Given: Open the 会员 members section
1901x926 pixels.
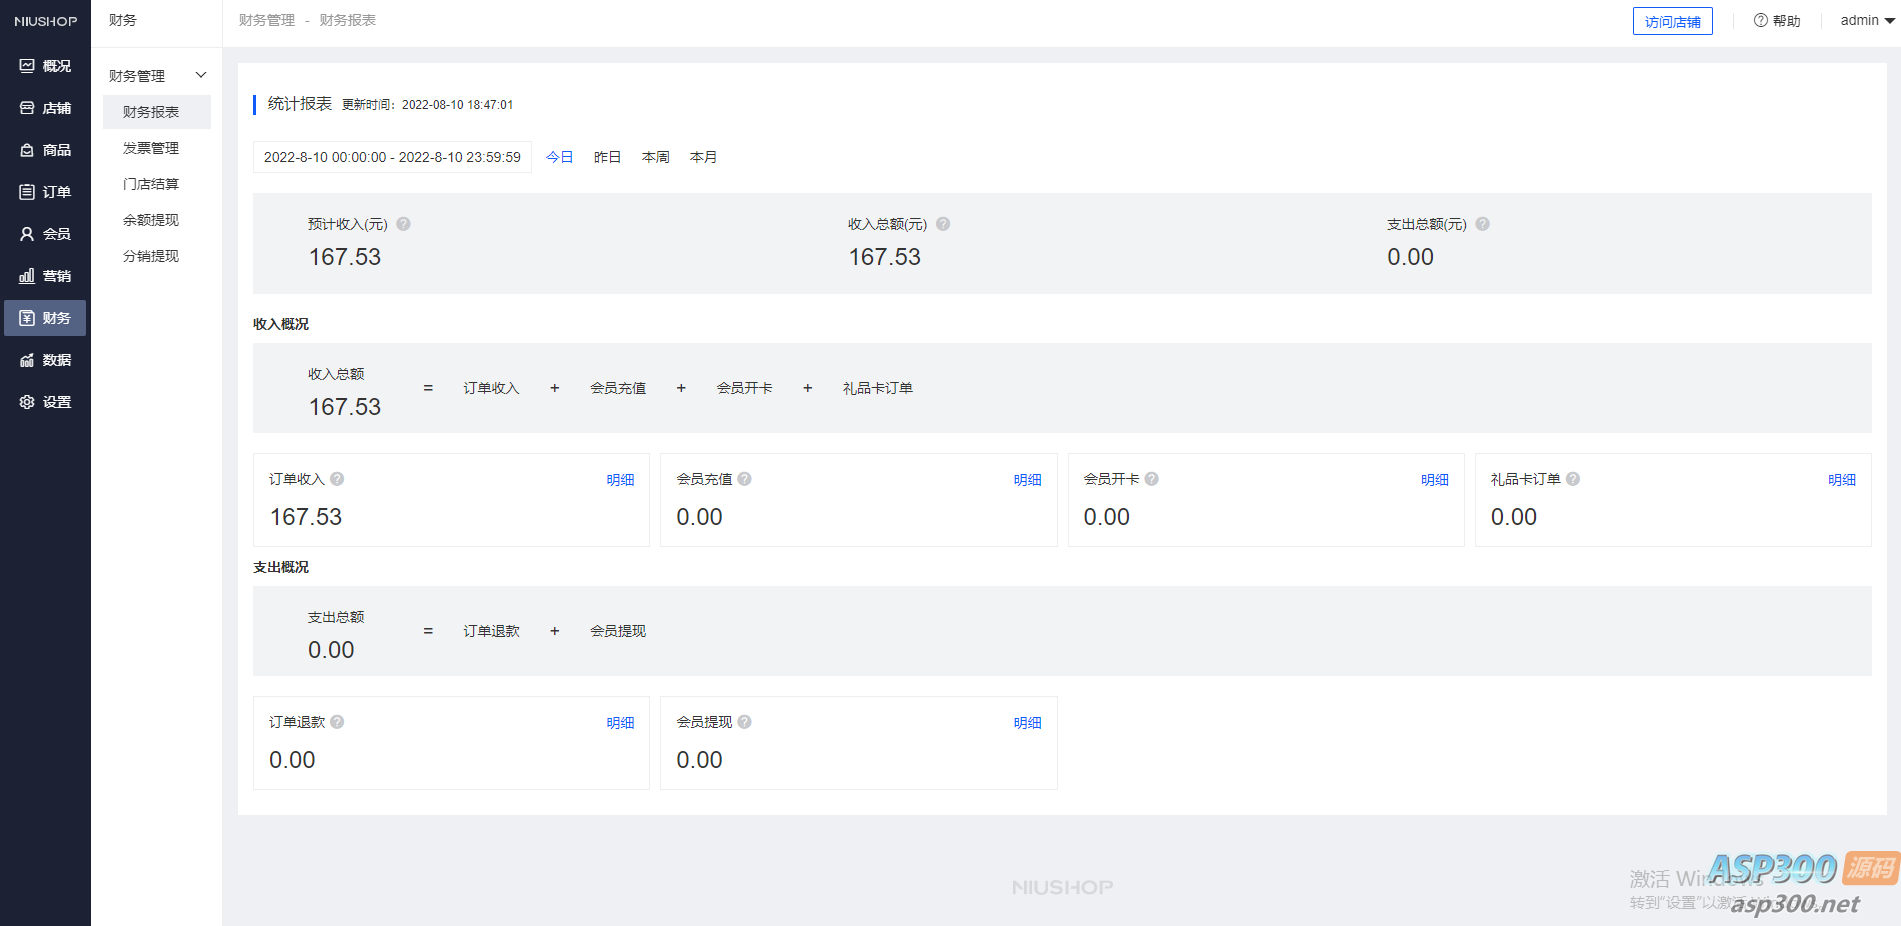Looking at the screenshot, I should (x=45, y=233).
